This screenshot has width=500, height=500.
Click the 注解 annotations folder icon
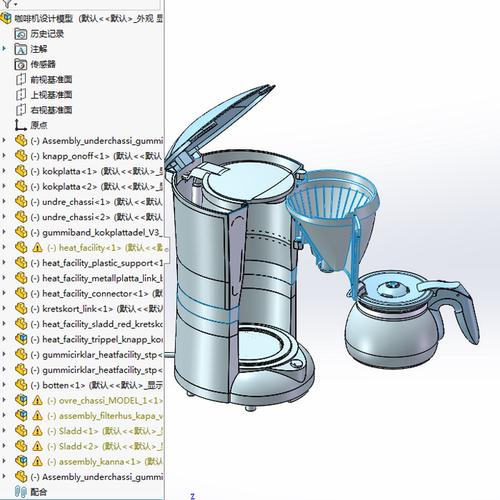coord(21,49)
